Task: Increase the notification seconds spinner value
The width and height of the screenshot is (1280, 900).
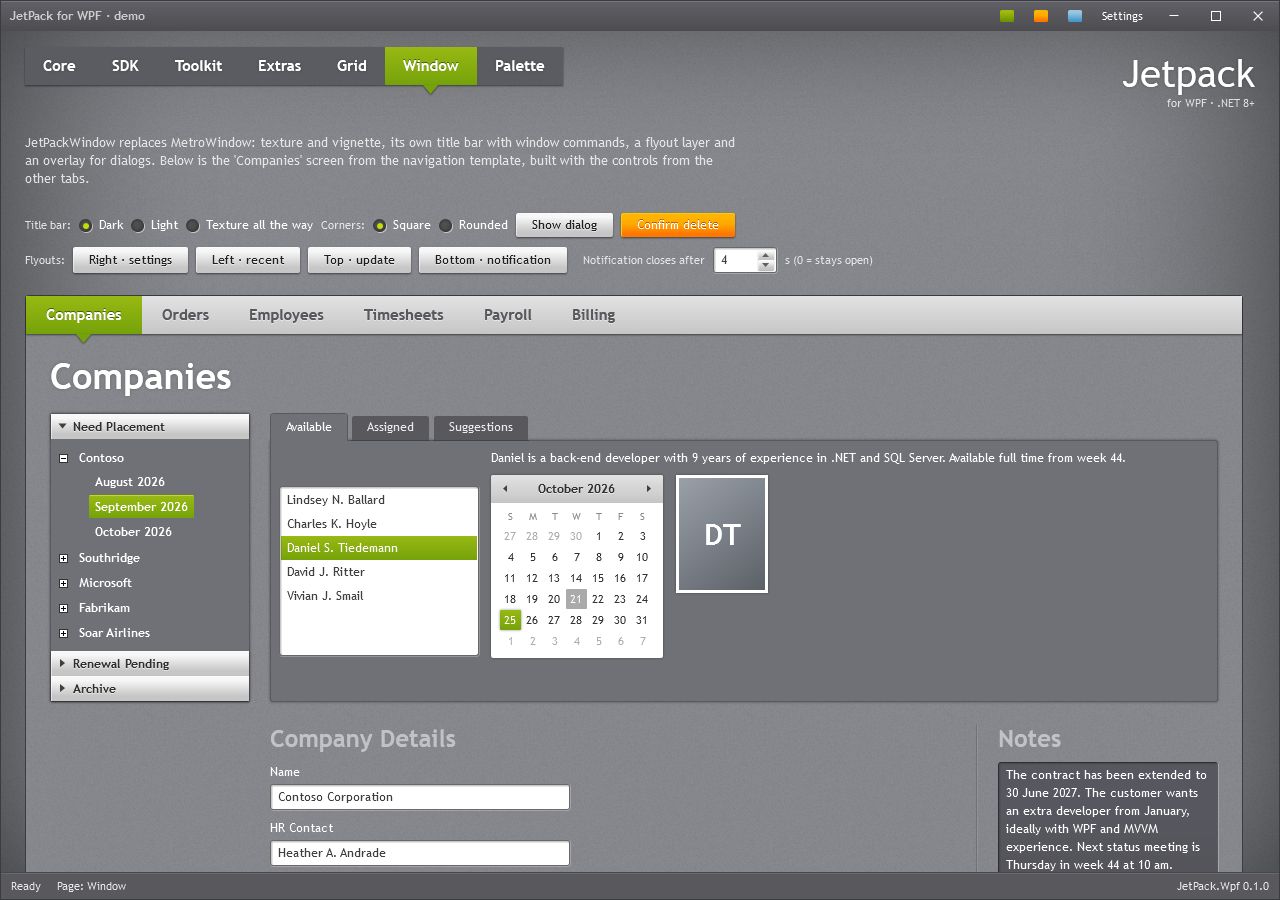Action: tap(766, 255)
